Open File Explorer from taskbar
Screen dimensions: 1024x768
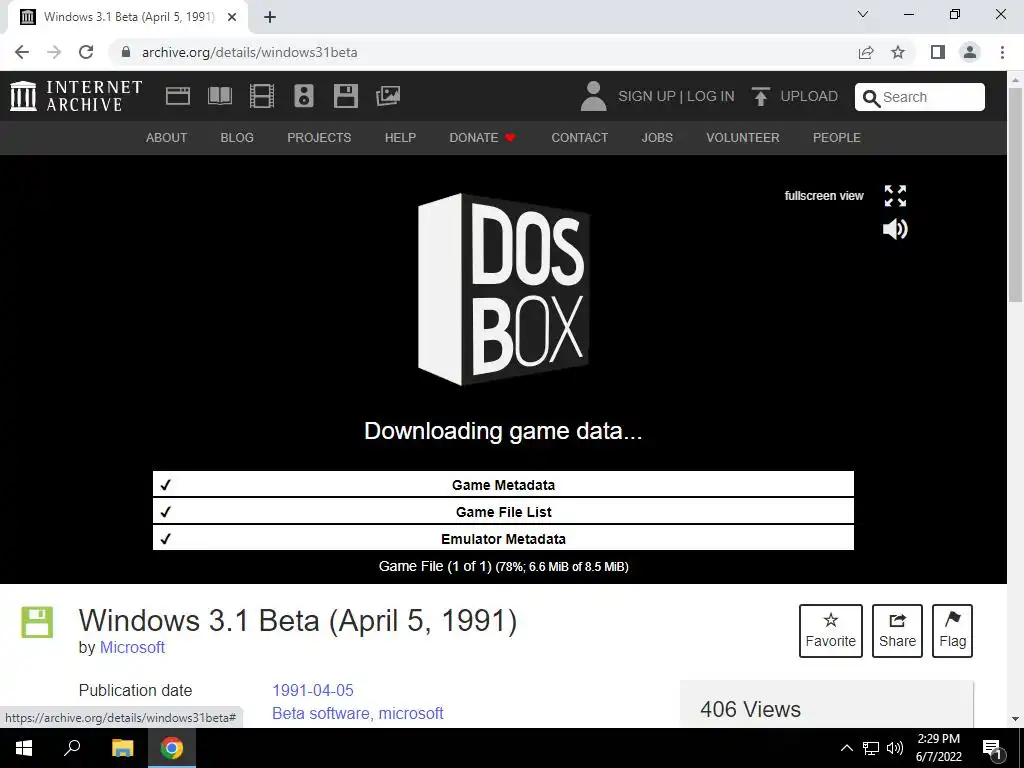(x=122, y=748)
